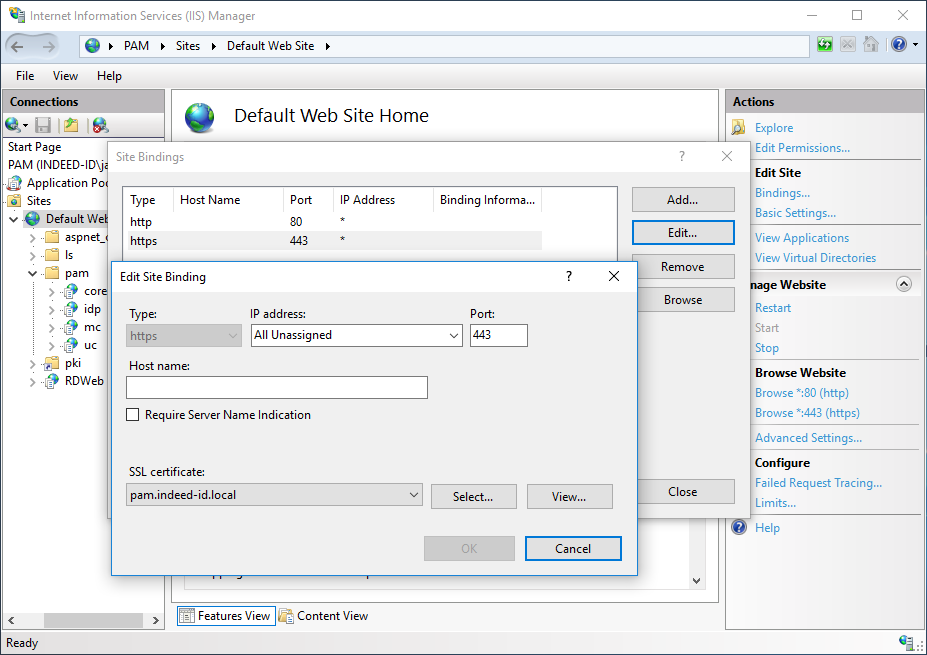Switch to Content View tab

[323, 616]
